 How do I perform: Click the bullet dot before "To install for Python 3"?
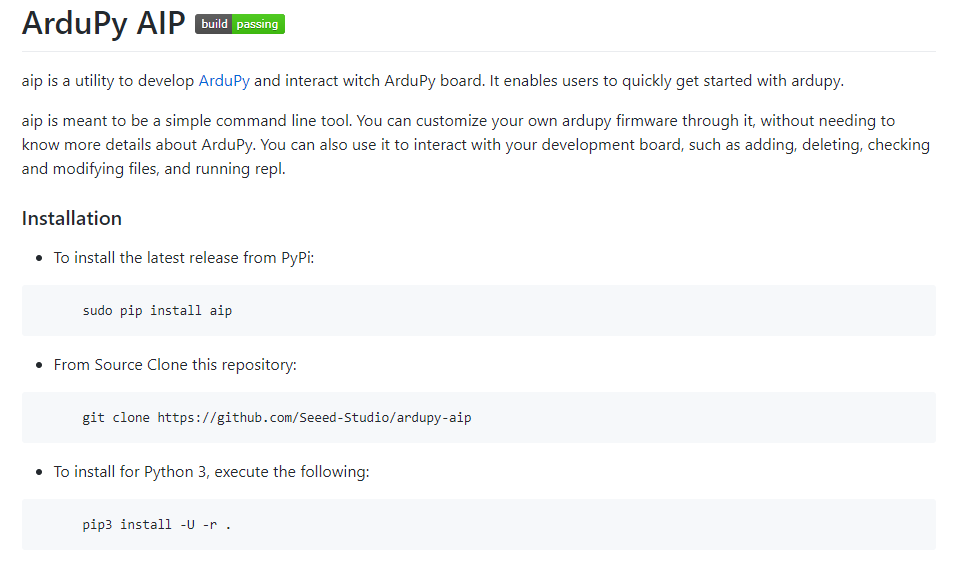tap(40, 471)
